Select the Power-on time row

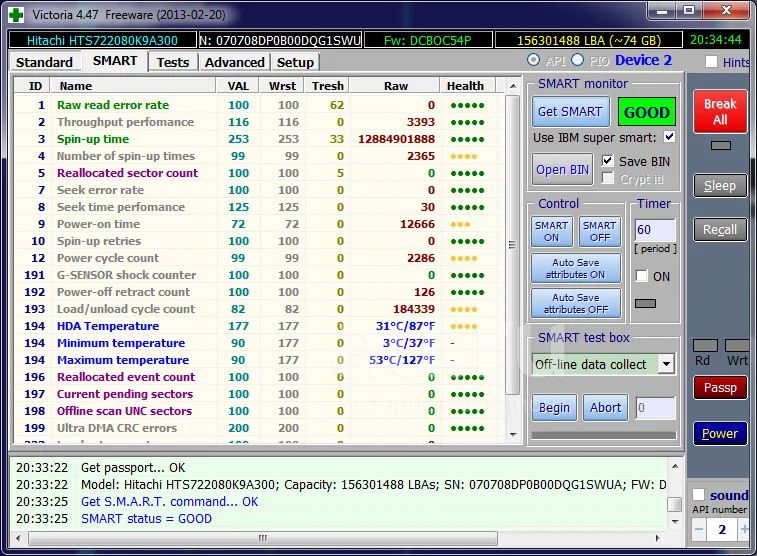point(258,224)
